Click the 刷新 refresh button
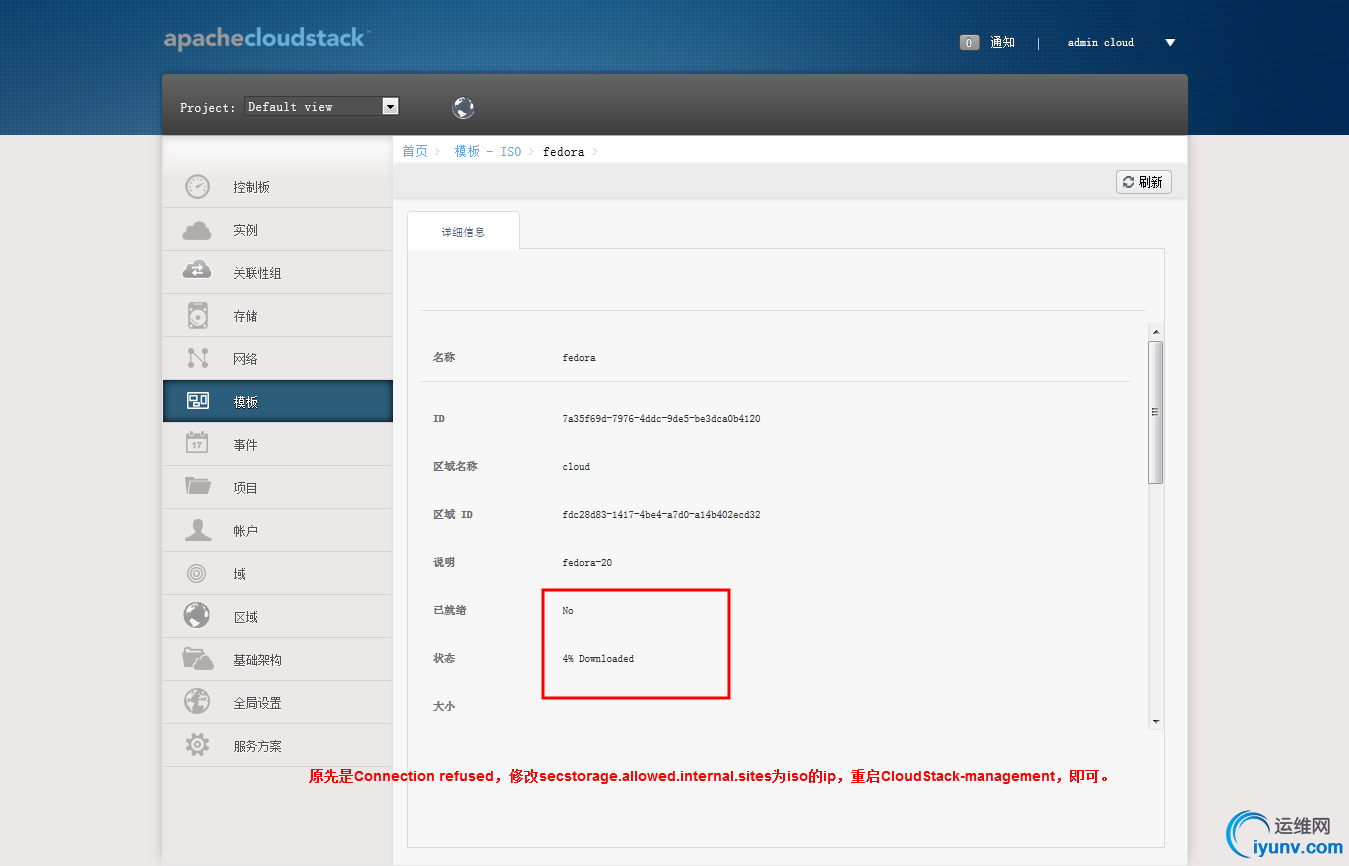Screen dimensions: 1349x866 tap(1143, 182)
